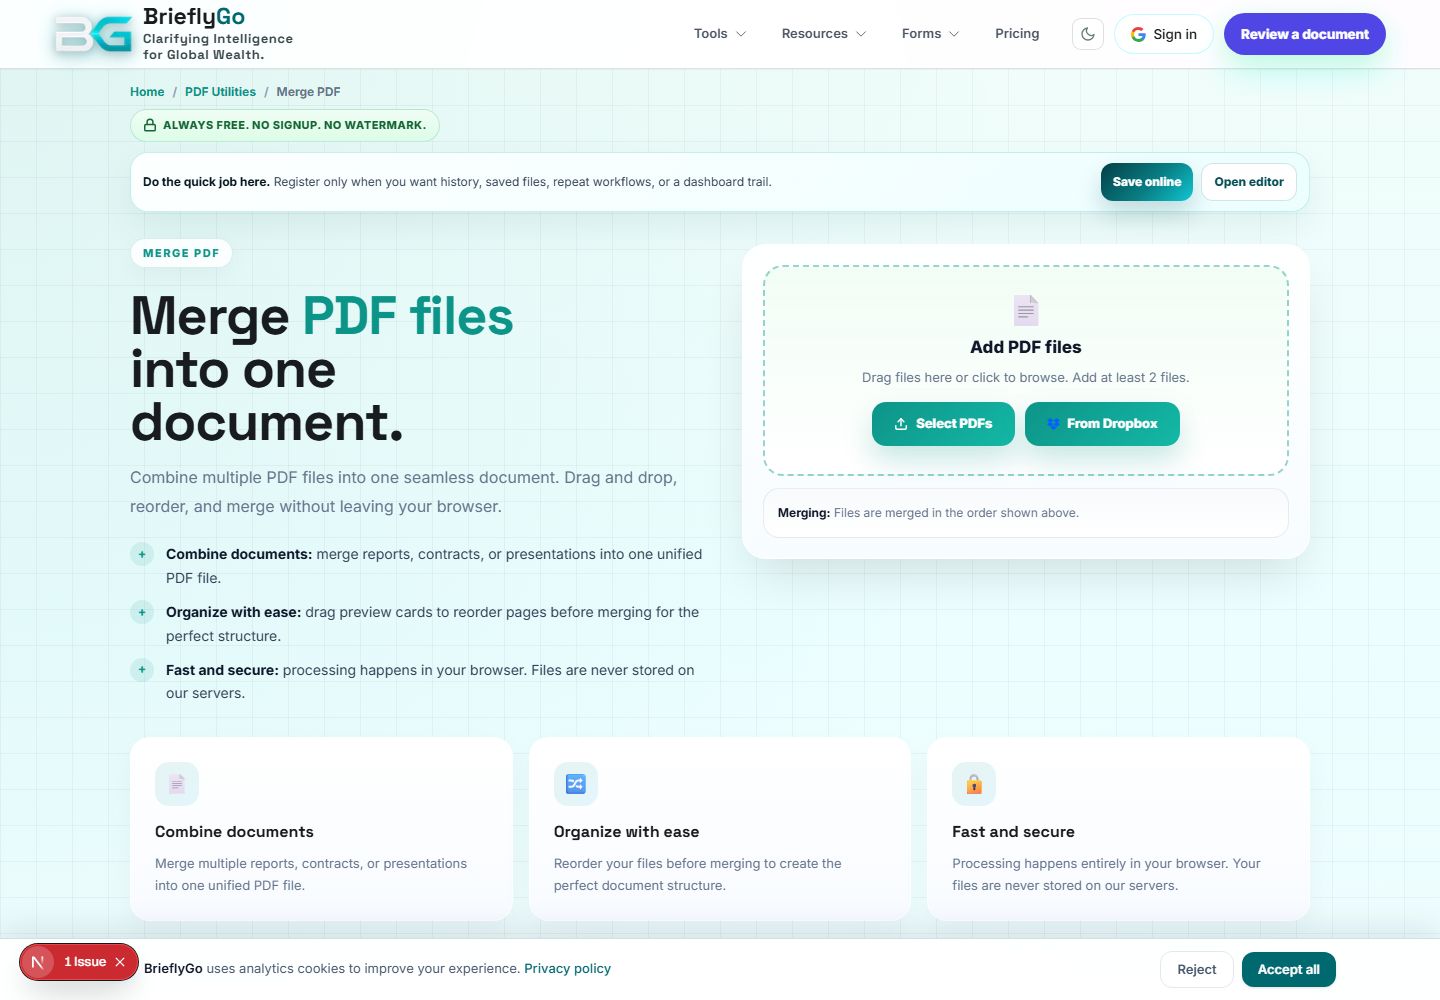Click the Review a document button
This screenshot has width=1440, height=1000.
(1305, 34)
